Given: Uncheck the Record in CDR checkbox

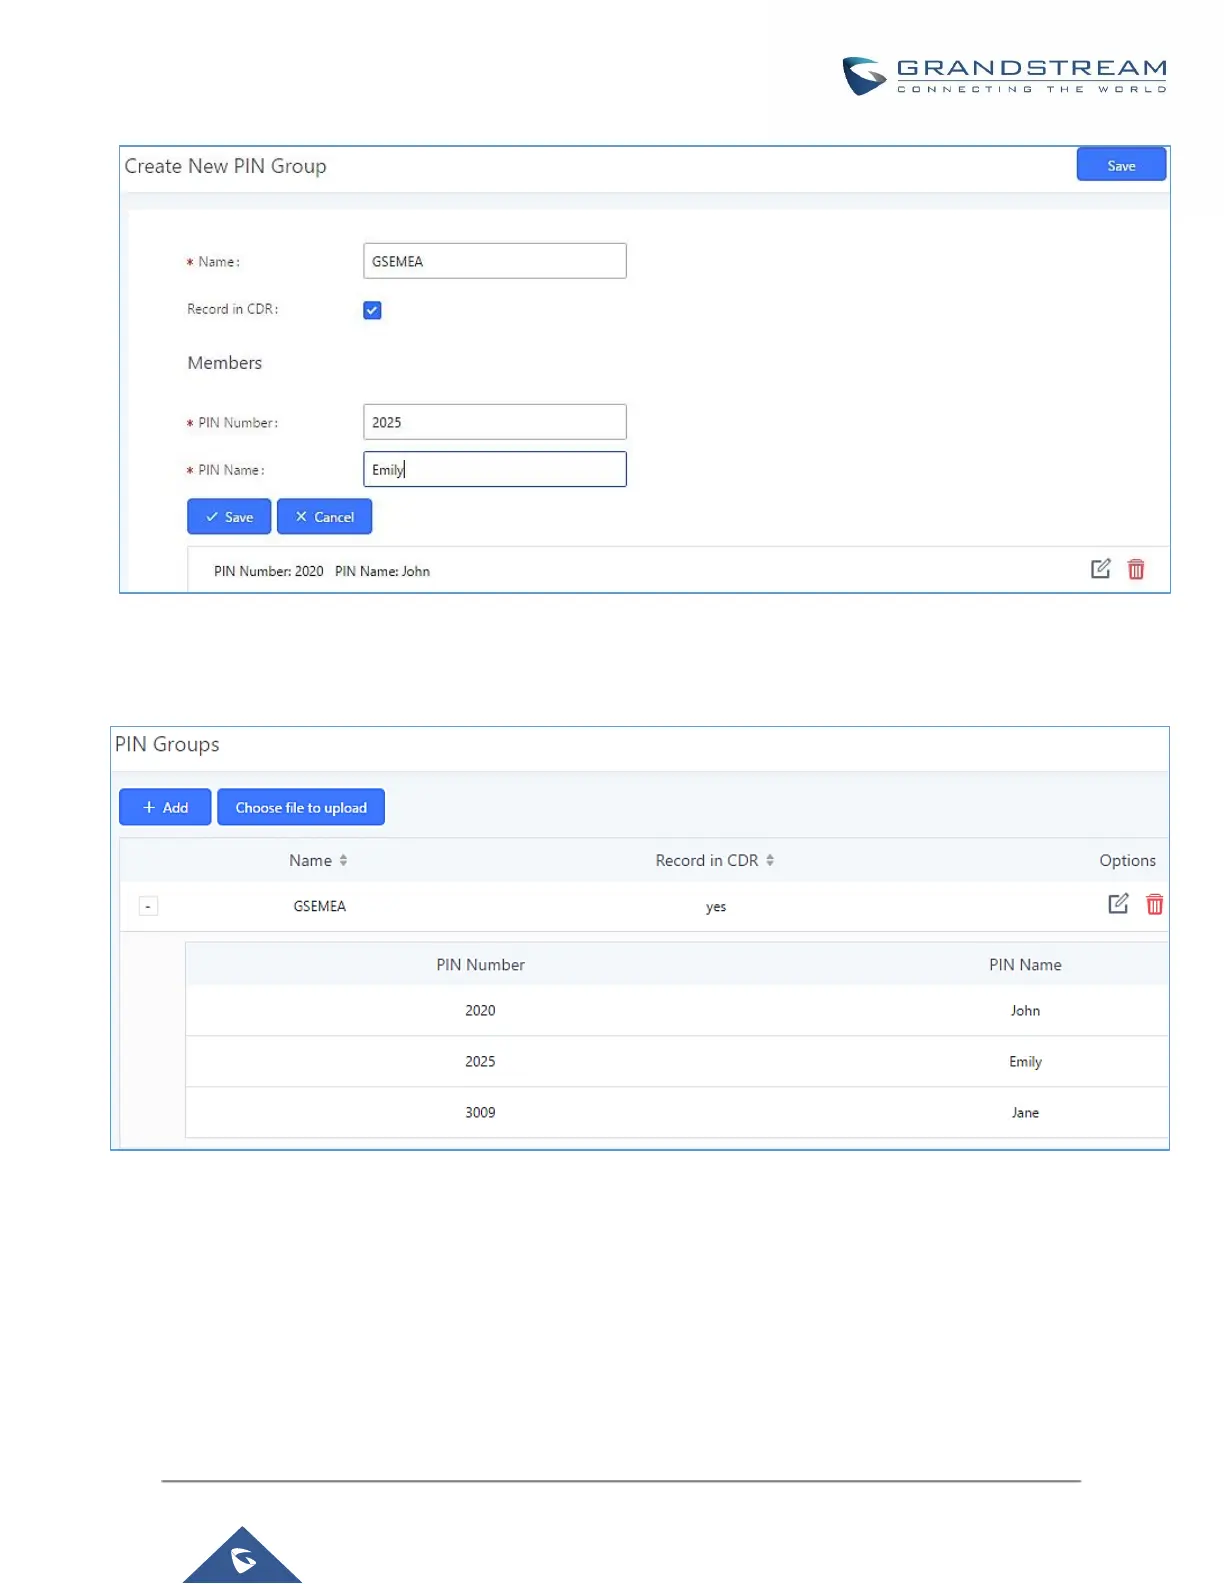Looking at the screenshot, I should (x=372, y=310).
